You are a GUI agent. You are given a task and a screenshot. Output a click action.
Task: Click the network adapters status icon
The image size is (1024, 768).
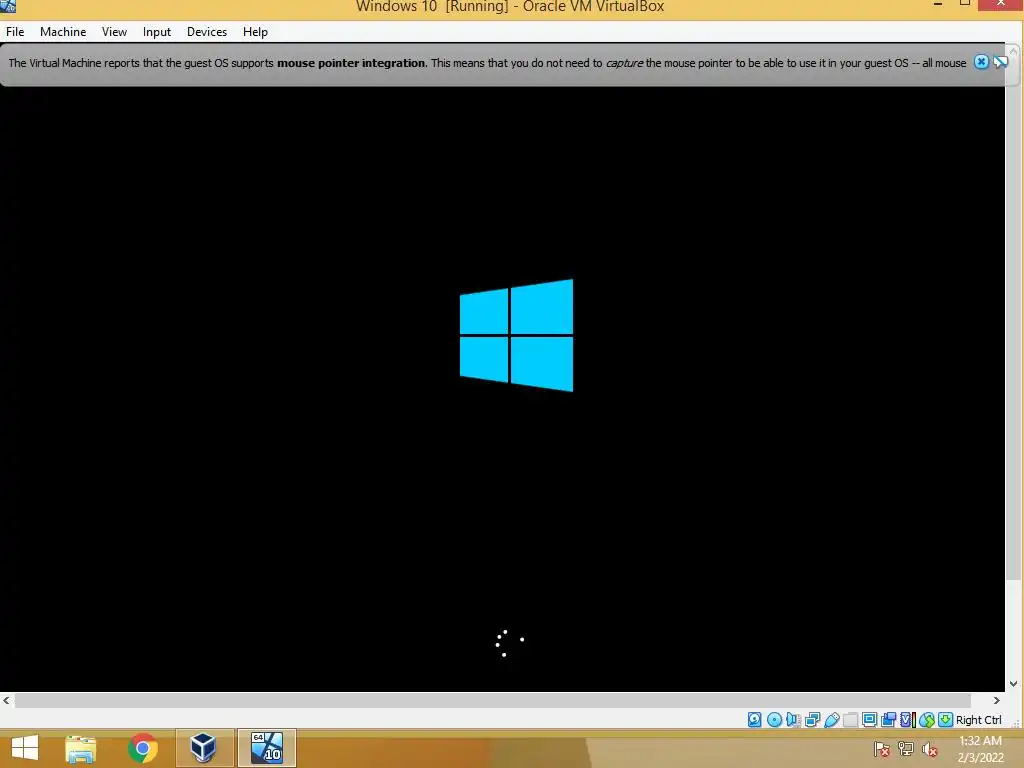pyautogui.click(x=812, y=720)
